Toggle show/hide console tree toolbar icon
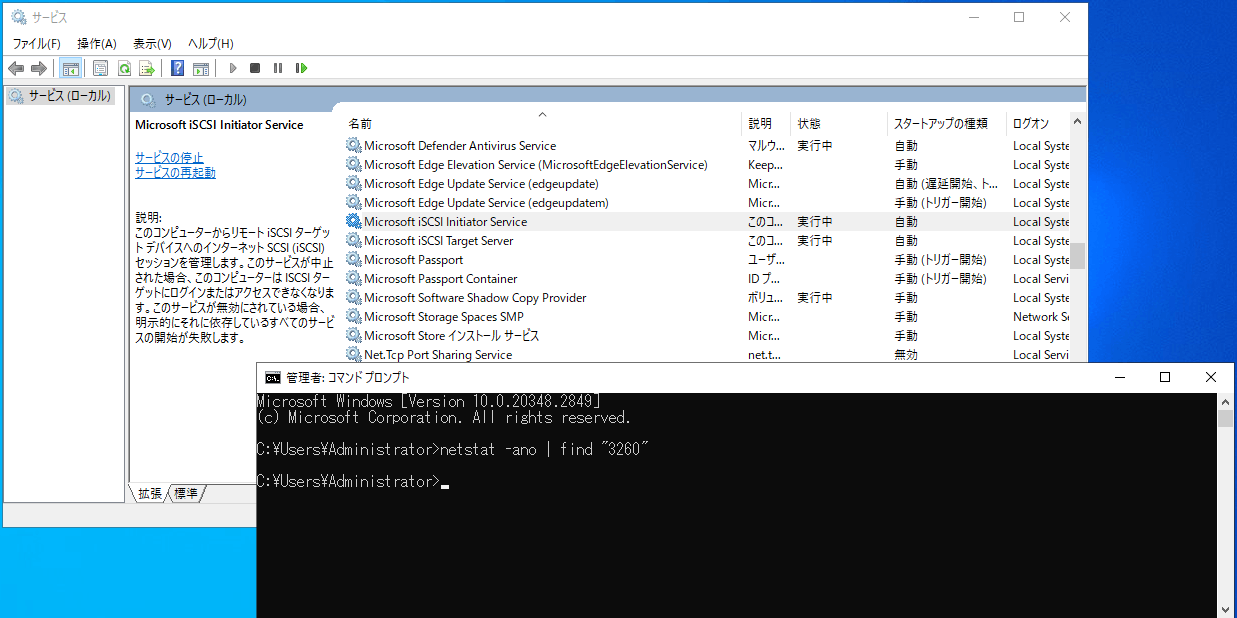 pos(70,68)
